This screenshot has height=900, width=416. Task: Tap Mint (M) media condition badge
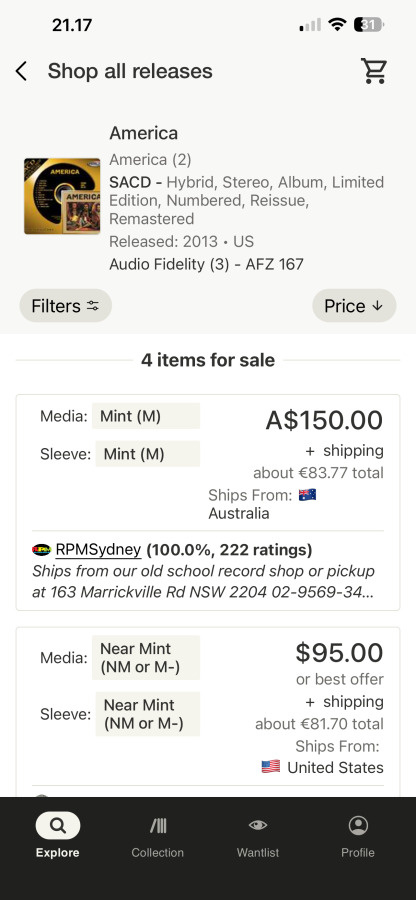(x=146, y=416)
